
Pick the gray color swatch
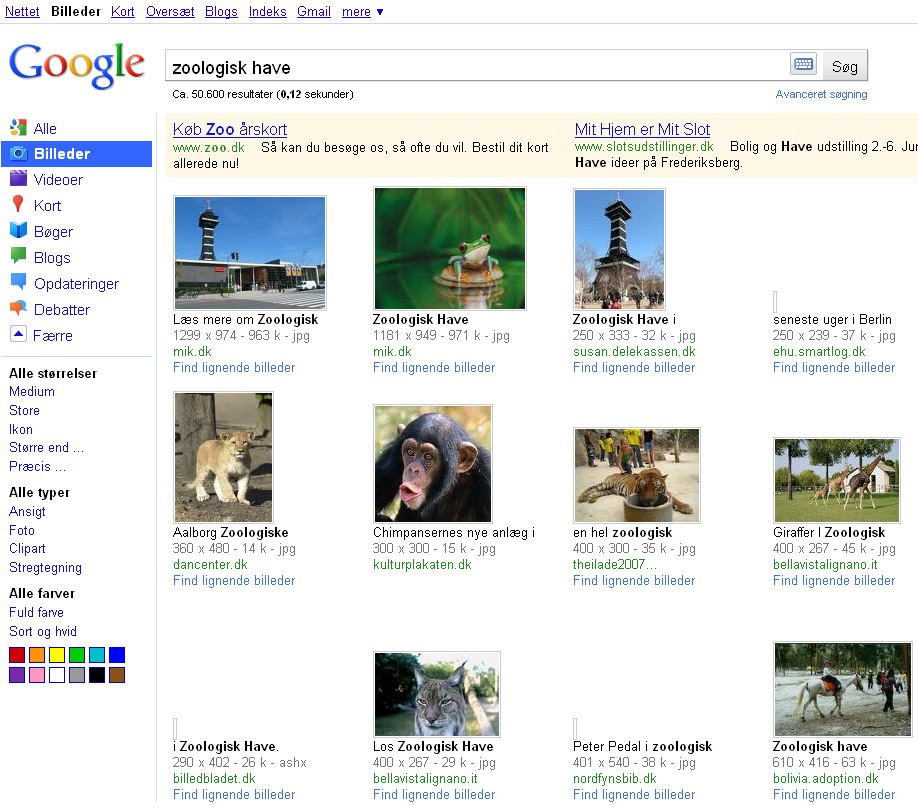coord(77,675)
